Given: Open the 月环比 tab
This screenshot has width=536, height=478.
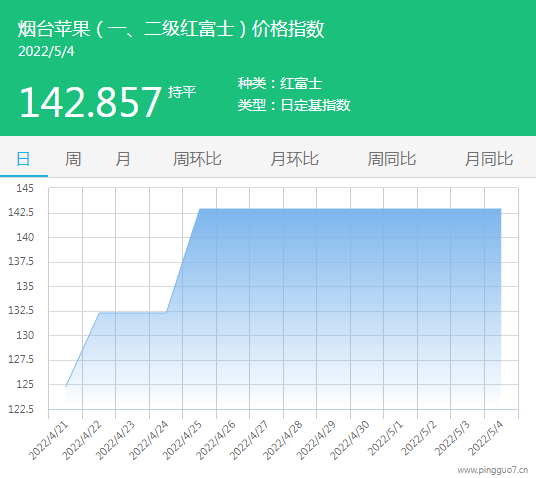Looking at the screenshot, I should pos(294,159).
